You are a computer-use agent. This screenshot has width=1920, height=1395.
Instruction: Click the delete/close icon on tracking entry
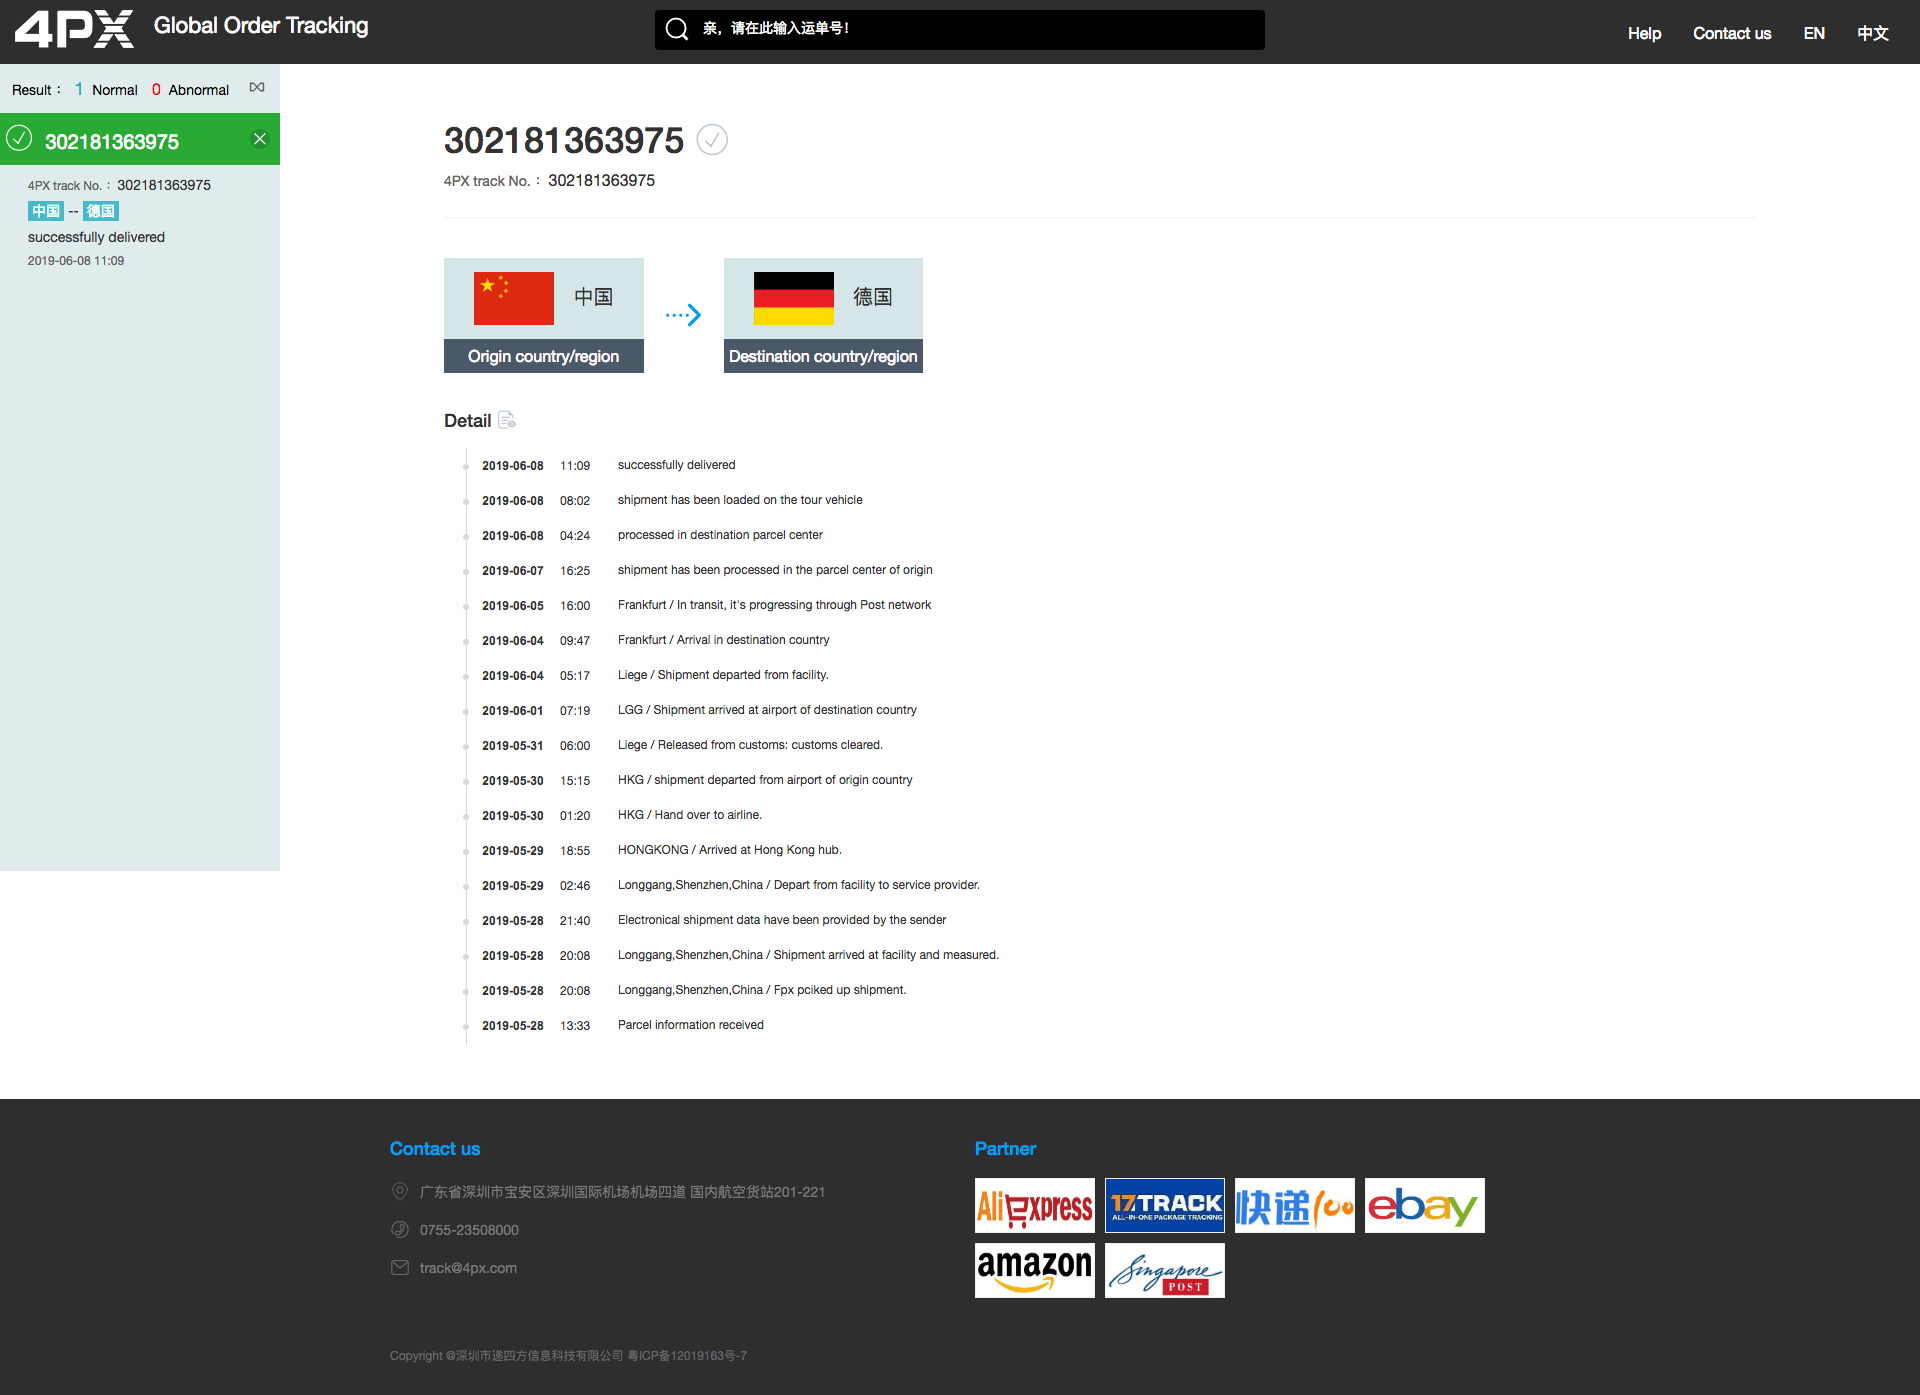258,139
